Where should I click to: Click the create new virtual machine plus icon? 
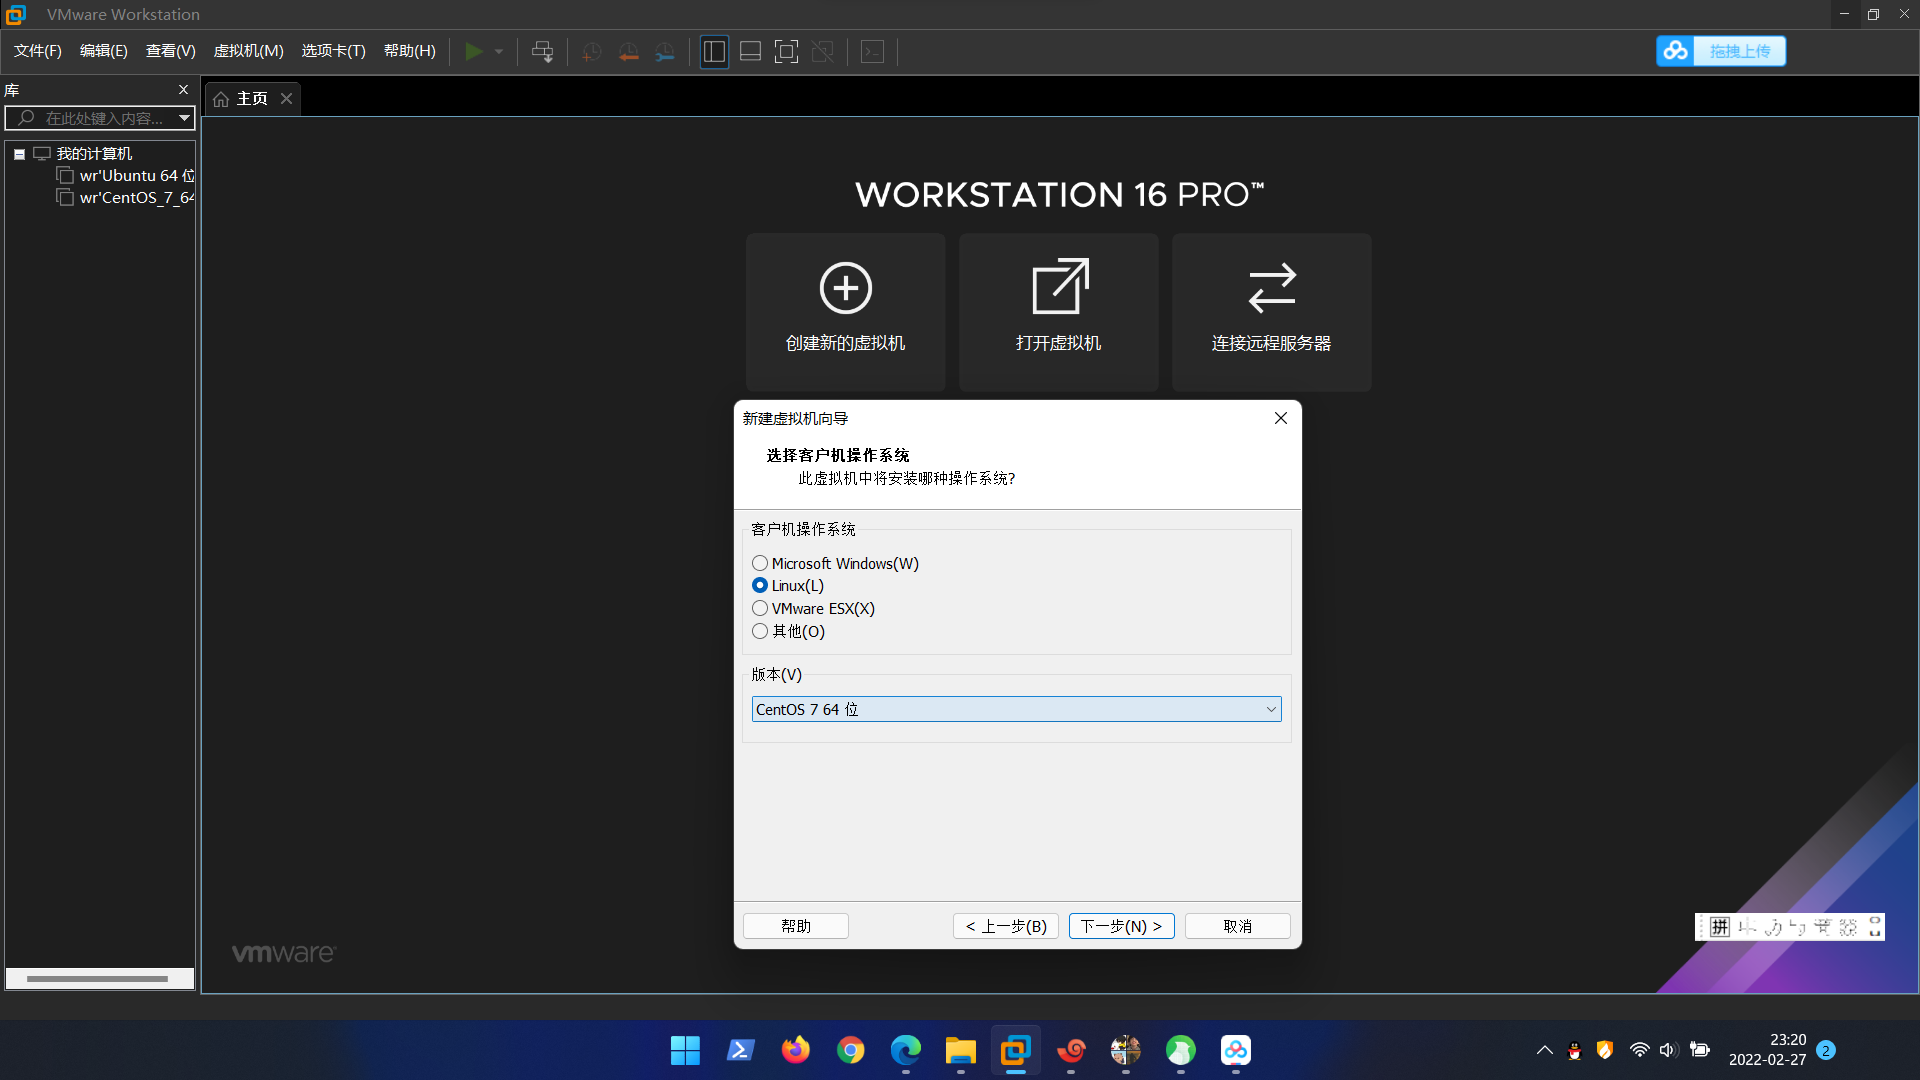[x=845, y=289]
